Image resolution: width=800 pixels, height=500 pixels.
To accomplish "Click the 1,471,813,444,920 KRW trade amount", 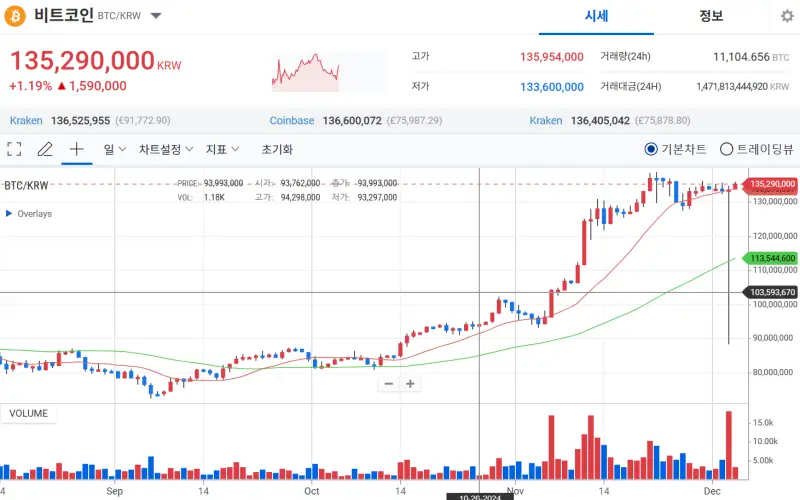I will coord(742,87).
